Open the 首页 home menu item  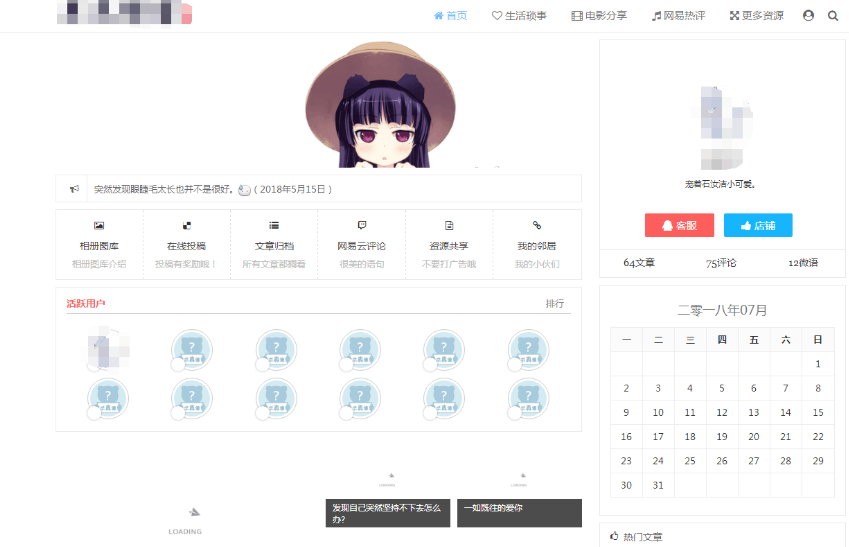coord(450,16)
